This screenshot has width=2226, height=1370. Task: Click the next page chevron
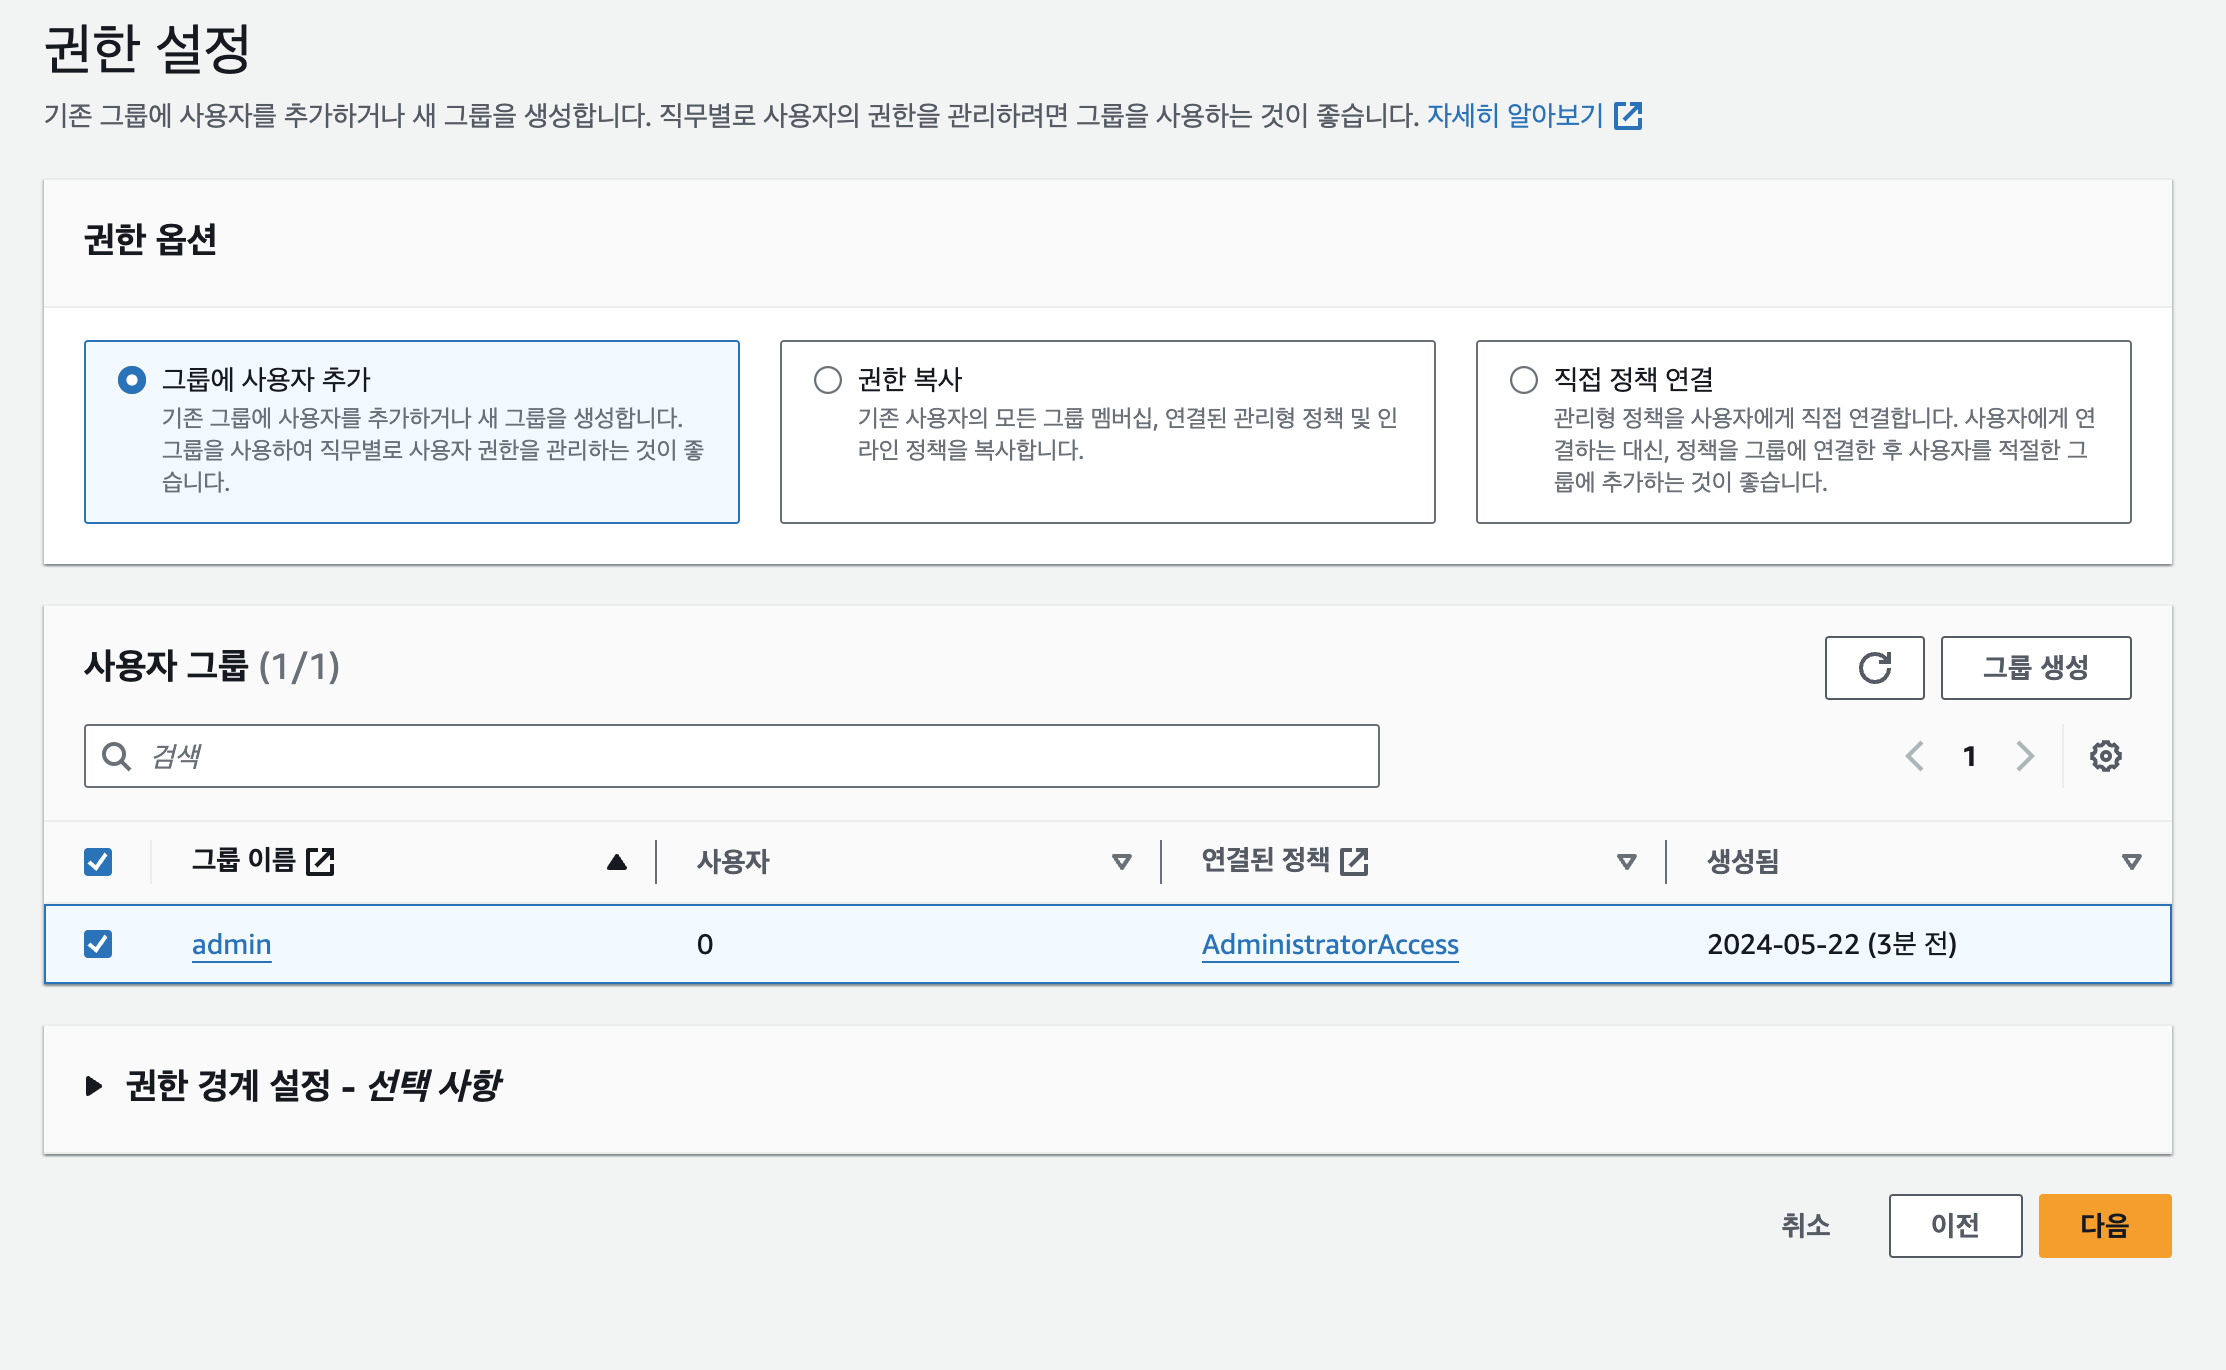(2025, 756)
